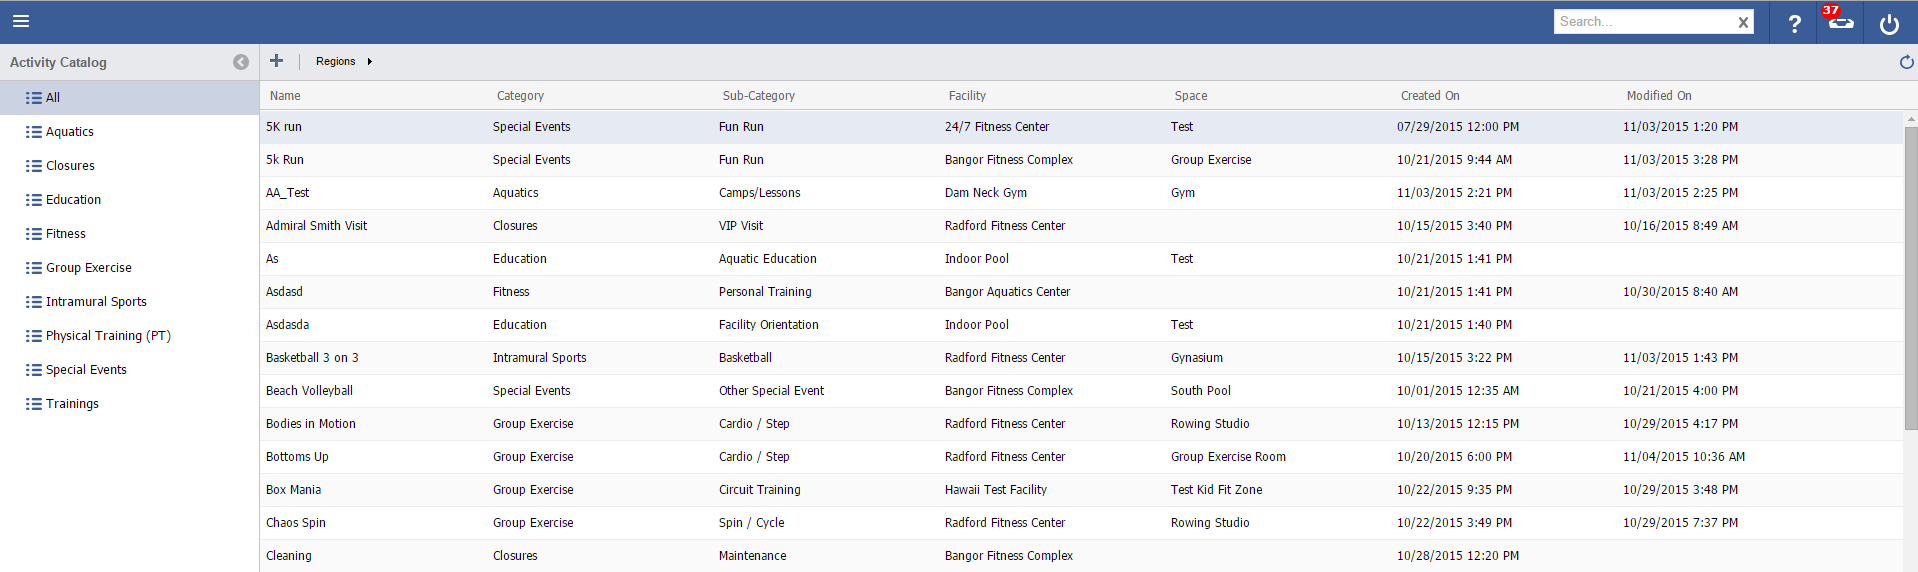The image size is (1918, 572).
Task: Click the help question mark icon
Action: [1794, 23]
